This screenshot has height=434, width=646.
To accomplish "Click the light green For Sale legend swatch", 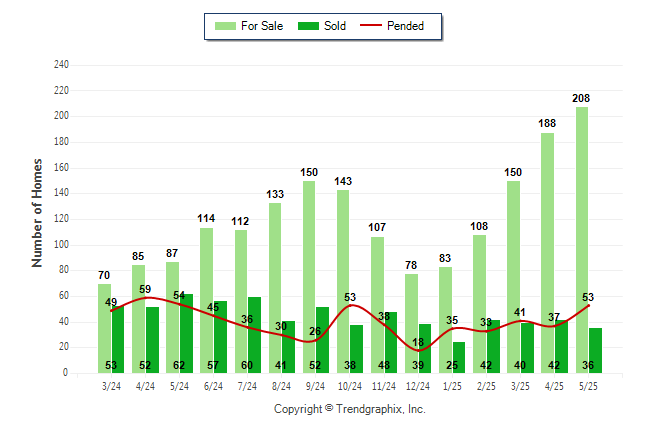I will [225, 26].
